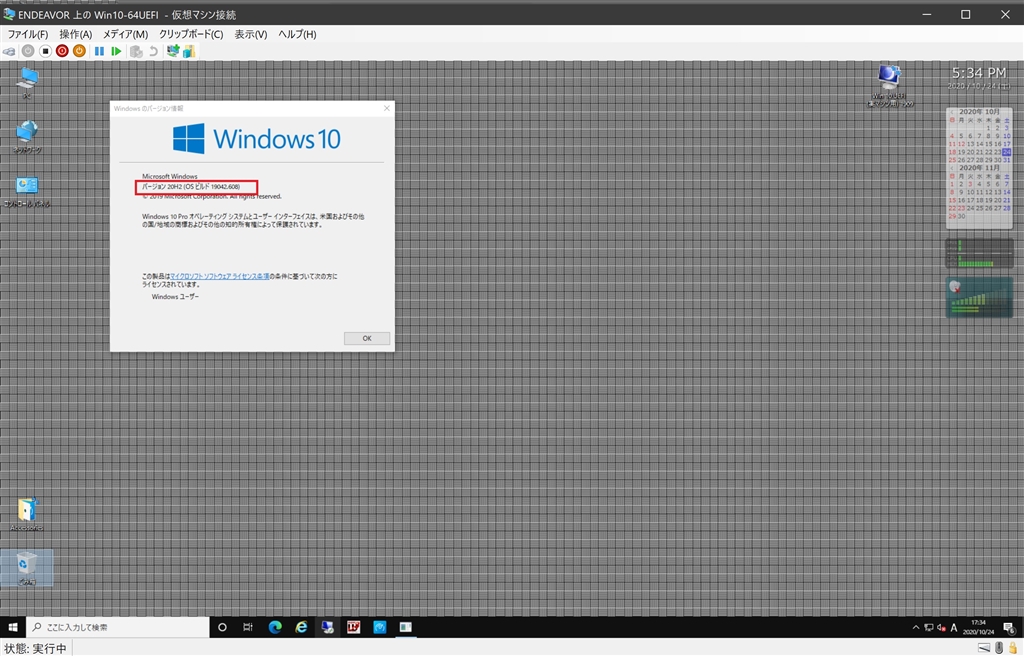1024x656 pixels.
Task: Click the ここに入力して検索 search box
Action: [x=118, y=627]
